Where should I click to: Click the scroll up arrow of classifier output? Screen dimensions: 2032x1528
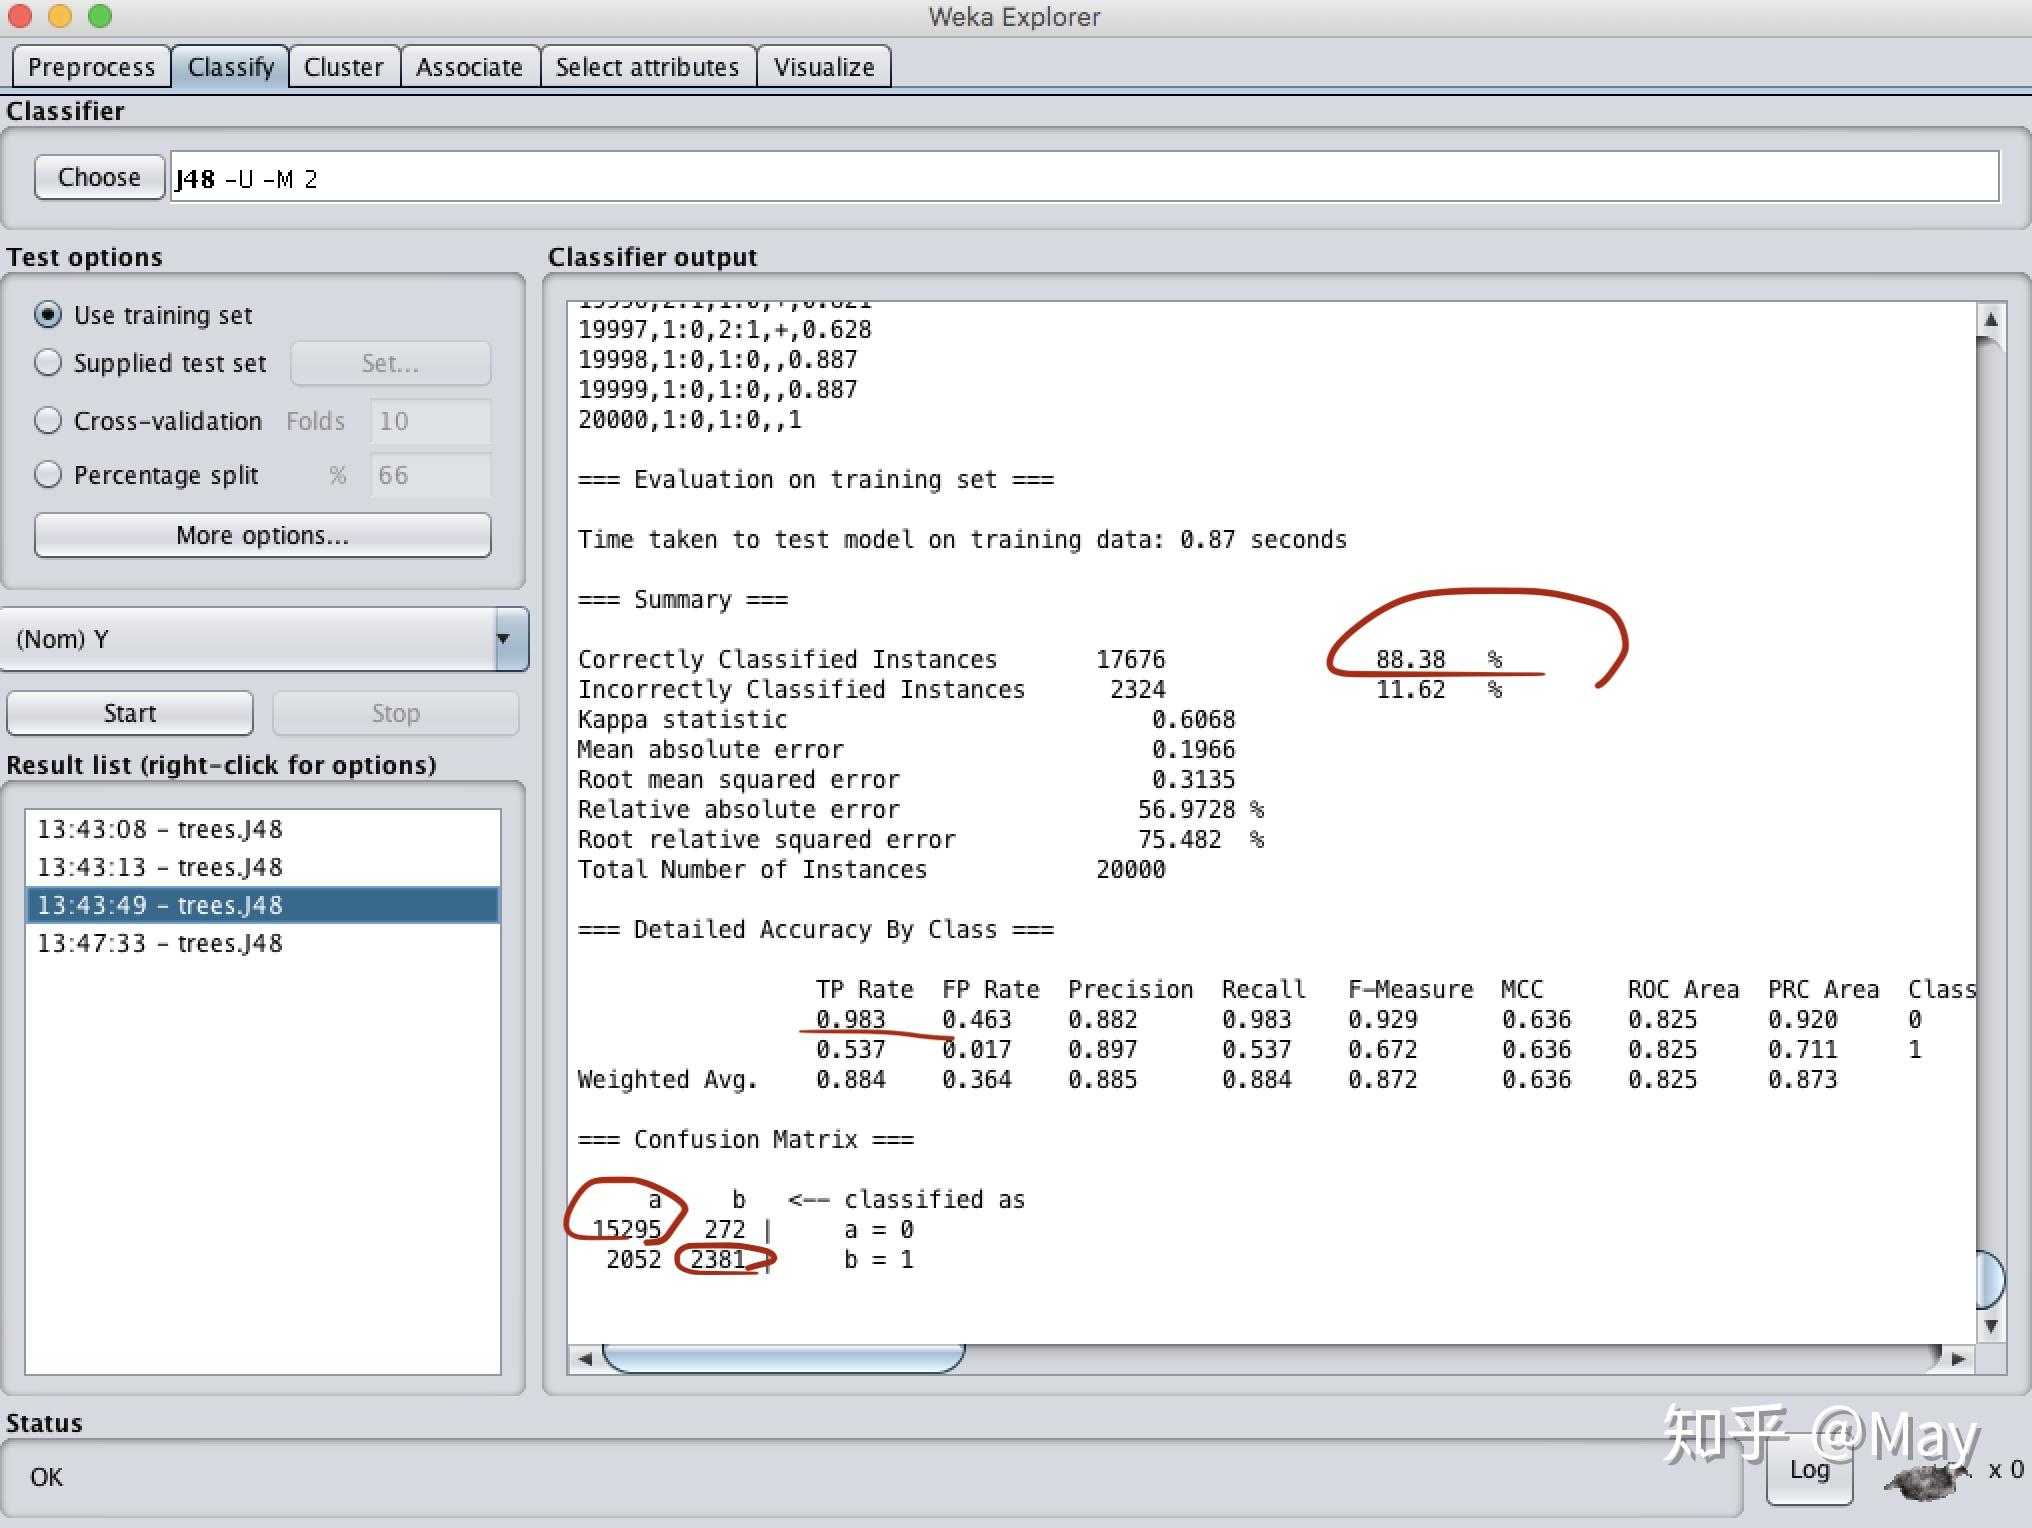[1990, 320]
